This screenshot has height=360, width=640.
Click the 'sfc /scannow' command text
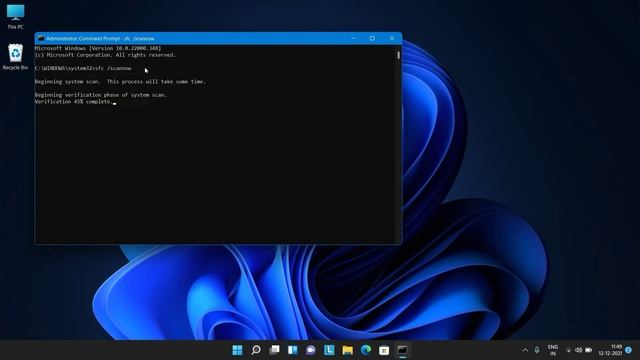113,68
